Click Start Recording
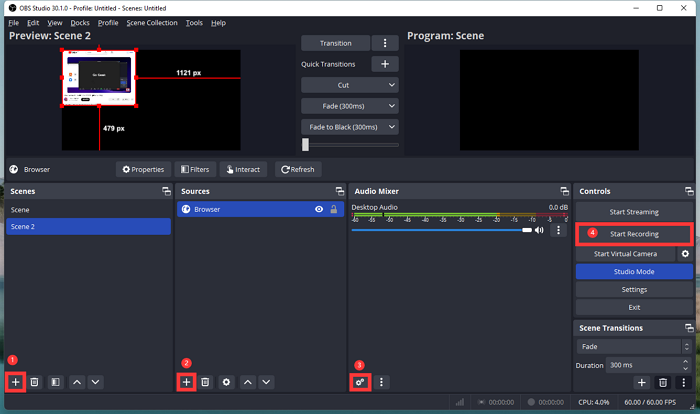700x414 pixels. click(634, 234)
